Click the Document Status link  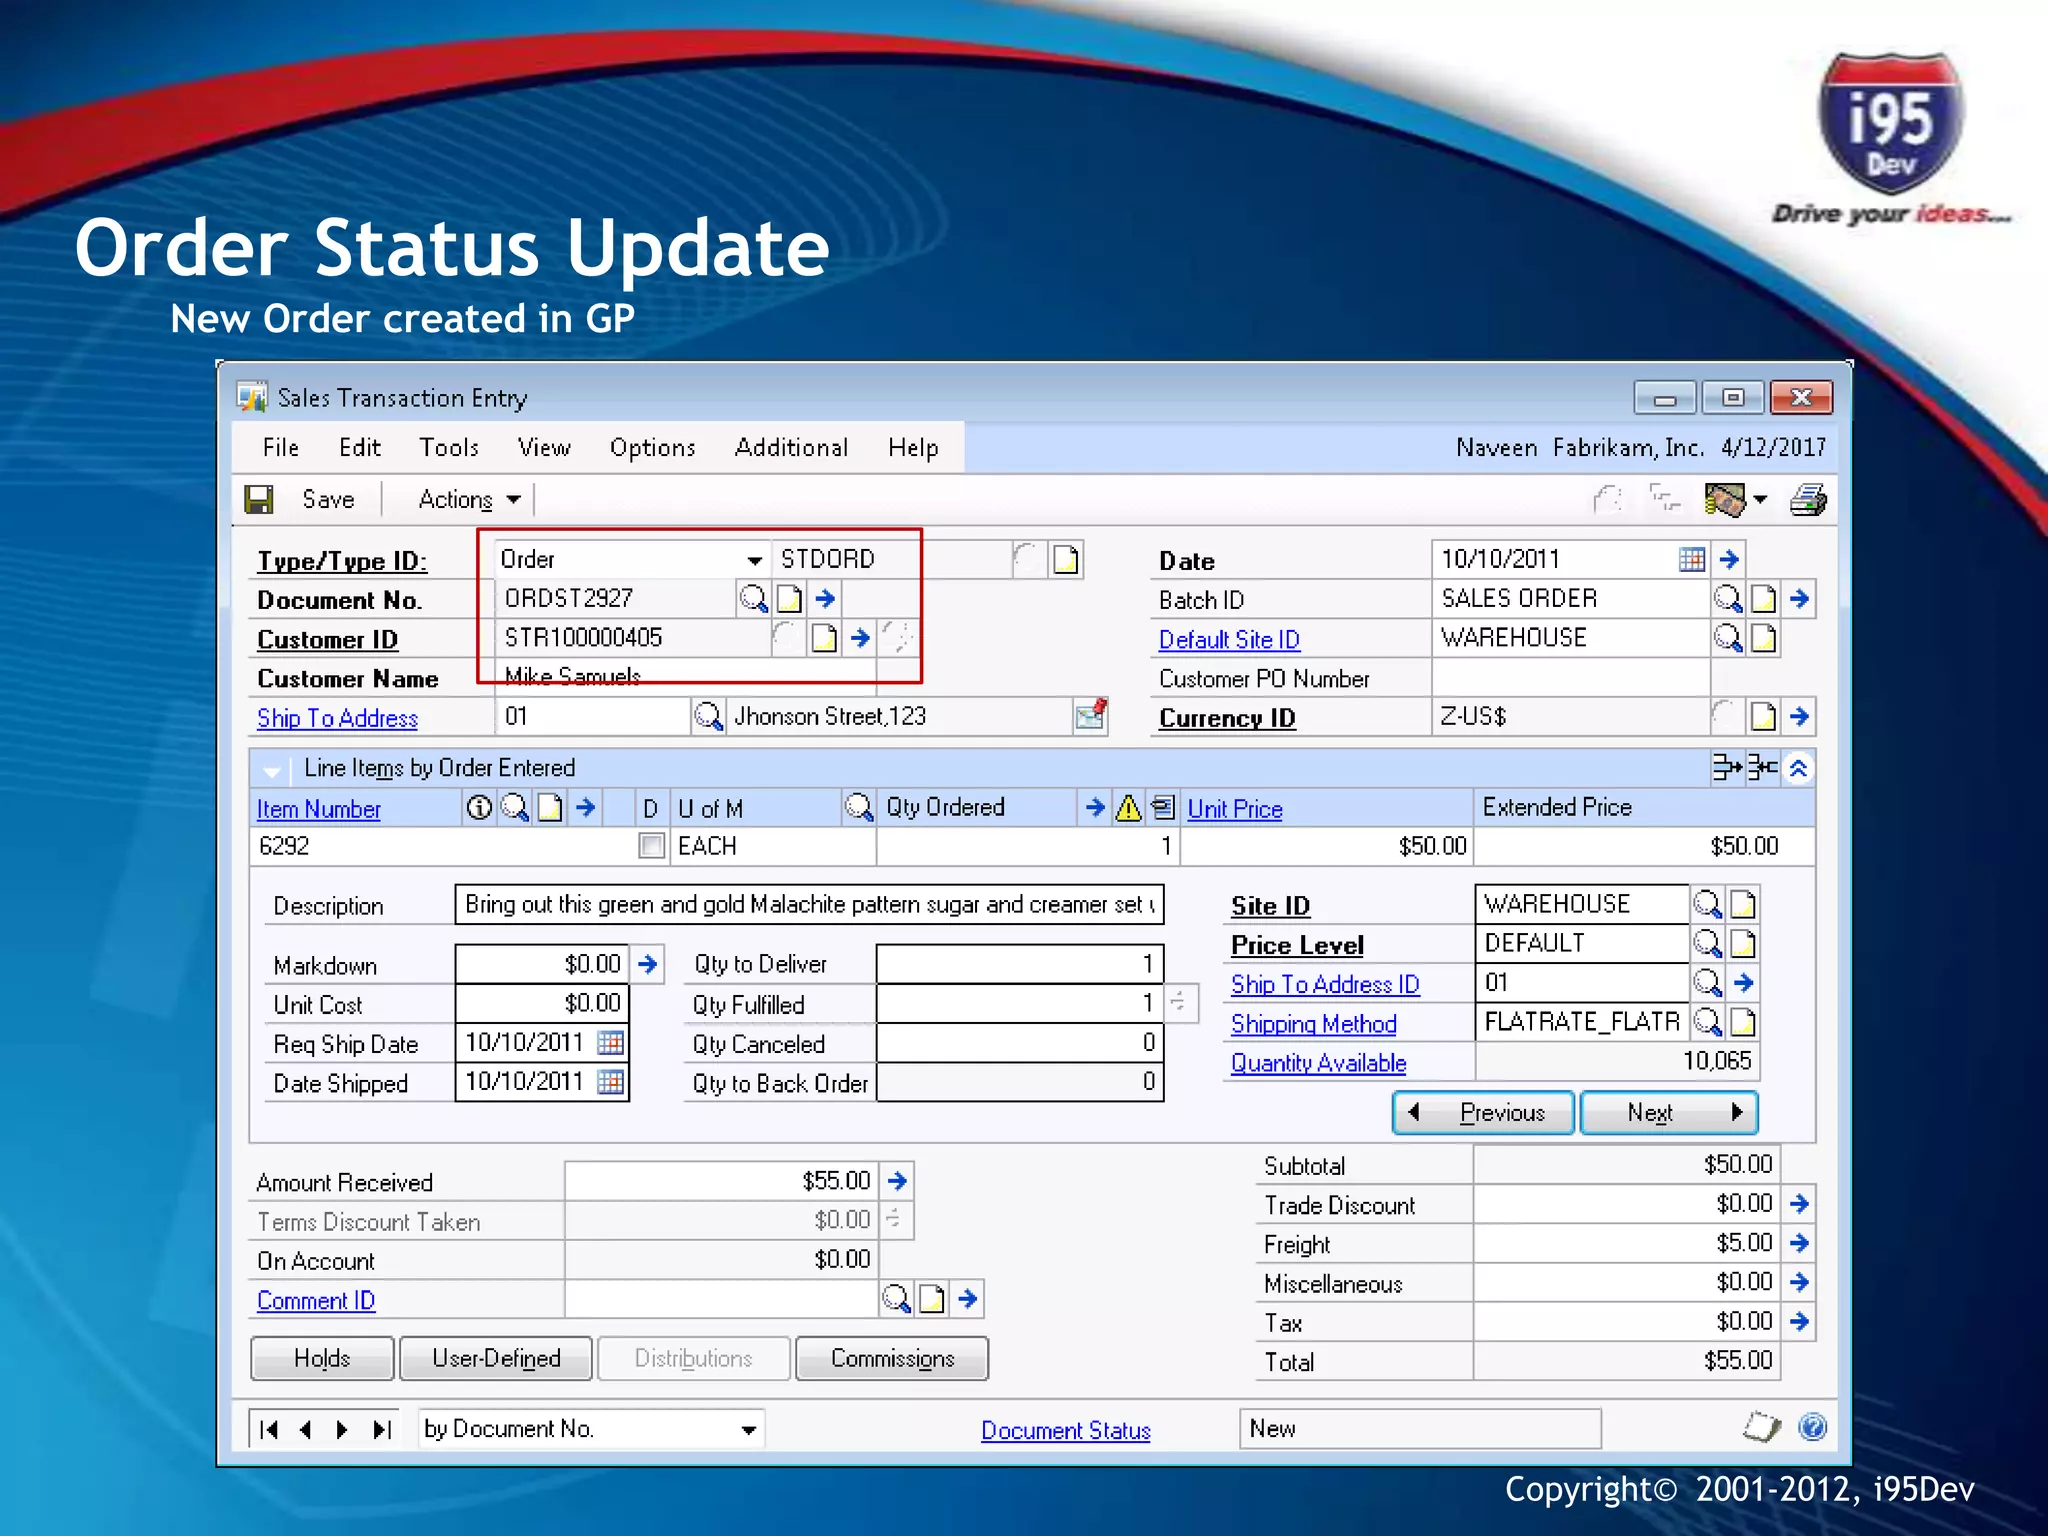(x=1065, y=1431)
